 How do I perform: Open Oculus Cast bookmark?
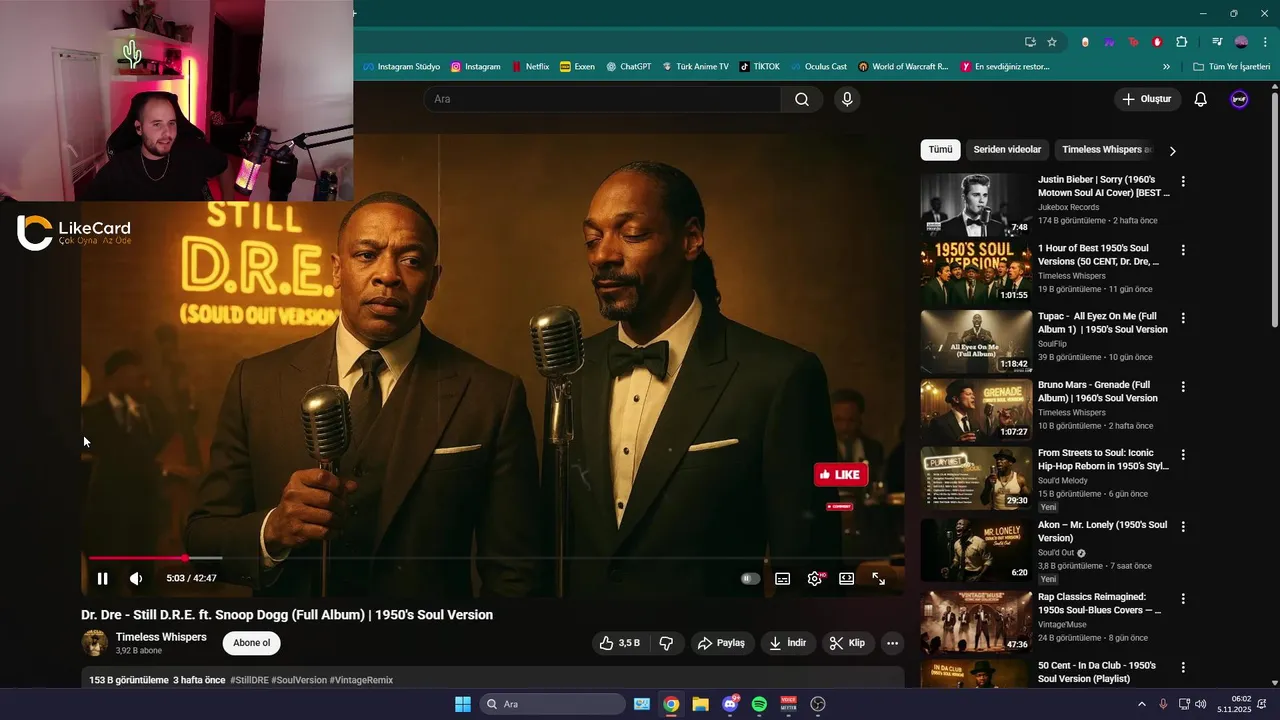pos(818,67)
